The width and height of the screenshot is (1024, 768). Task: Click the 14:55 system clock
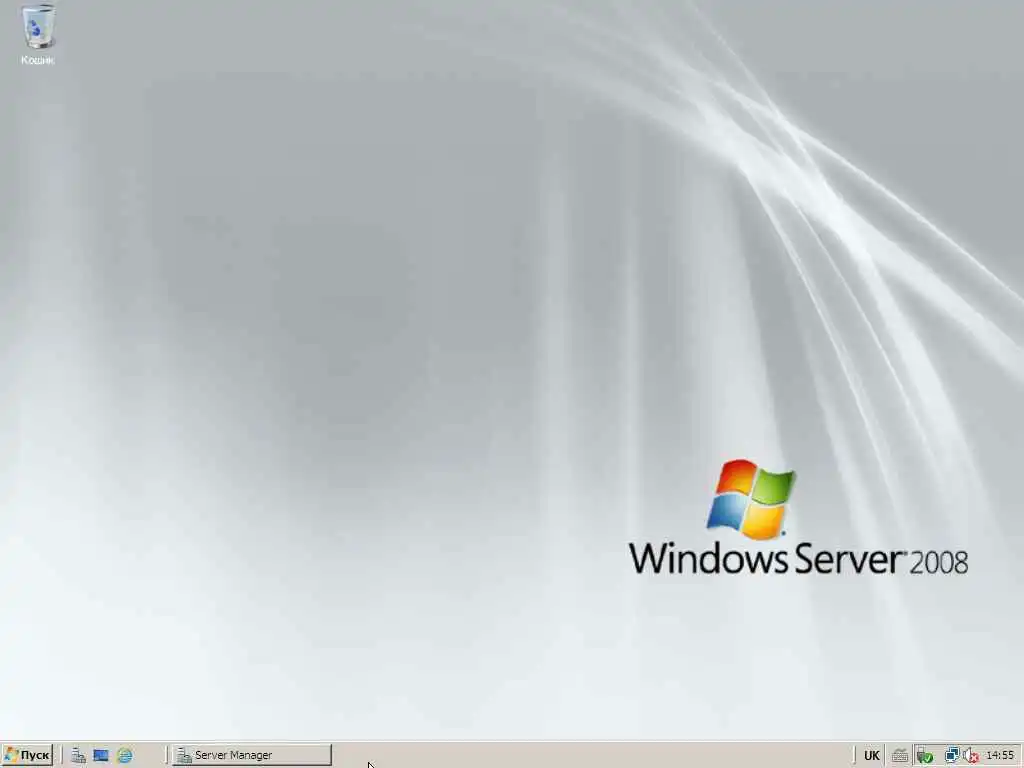pyautogui.click(x=1000, y=755)
